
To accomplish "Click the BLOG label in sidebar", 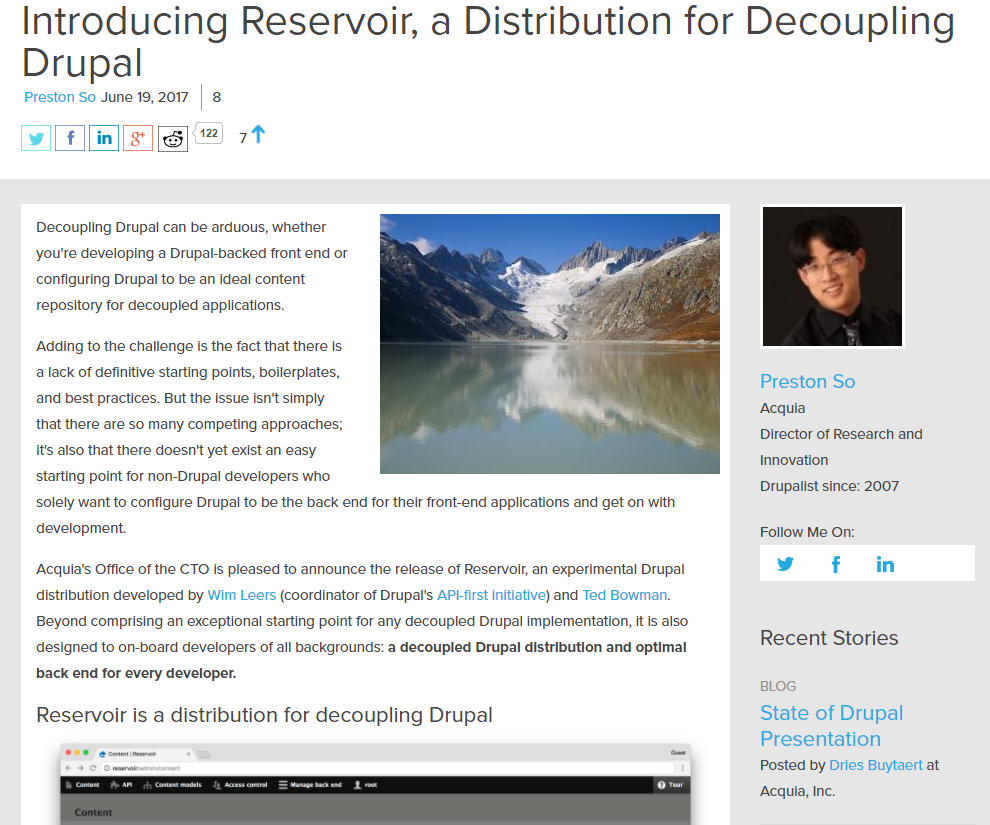I will click(x=778, y=686).
